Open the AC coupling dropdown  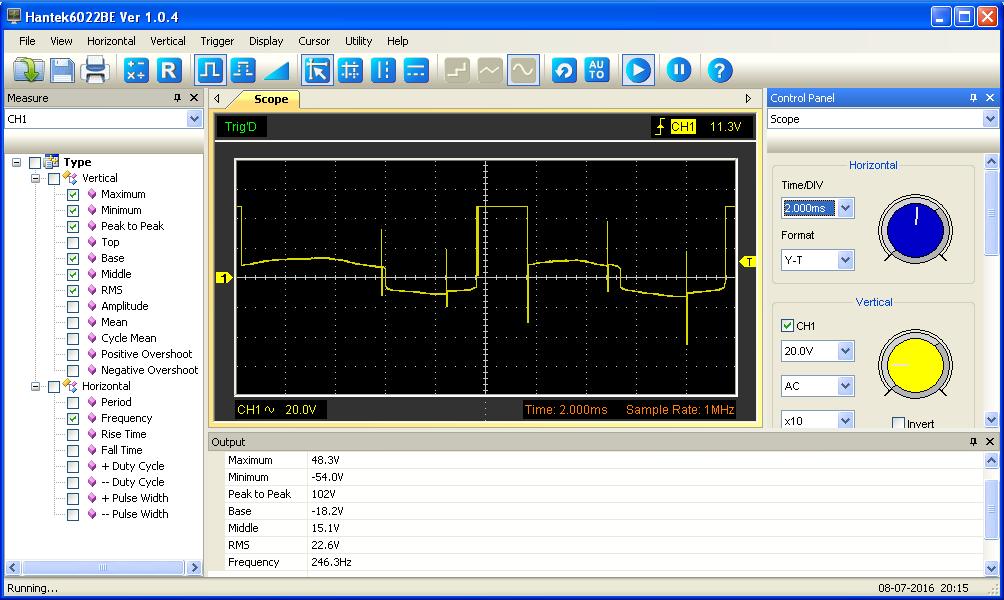[x=845, y=386]
